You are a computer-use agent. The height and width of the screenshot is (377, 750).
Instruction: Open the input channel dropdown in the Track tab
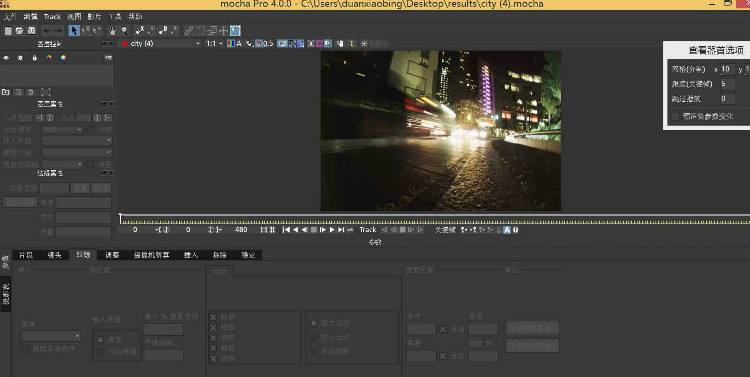[x=51, y=336]
